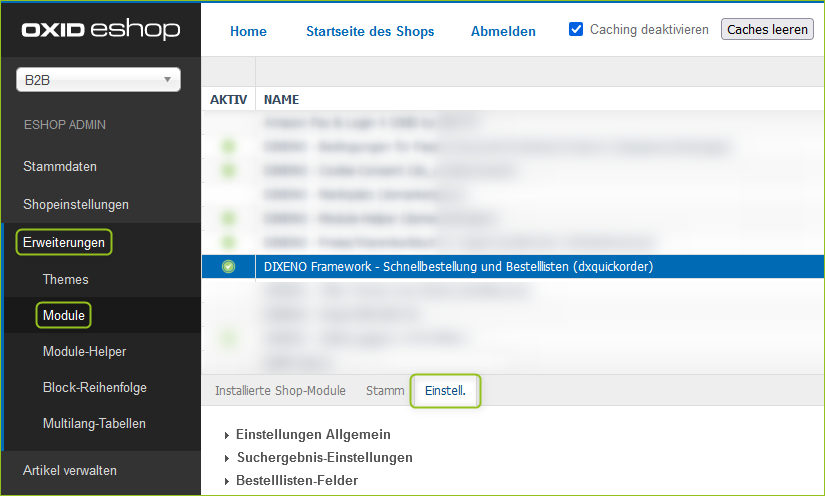The height and width of the screenshot is (496, 825).
Task: Open Shopeinstellungen menu in sidebar
Action: (x=76, y=205)
